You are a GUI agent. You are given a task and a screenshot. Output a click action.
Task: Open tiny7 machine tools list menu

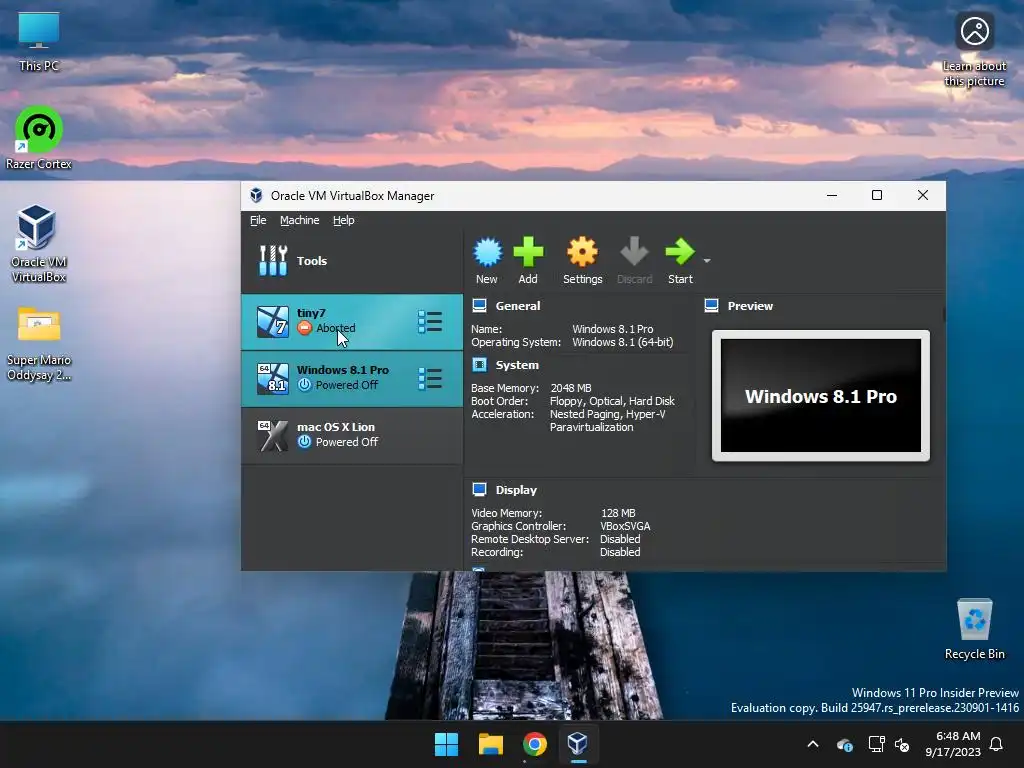click(x=430, y=321)
